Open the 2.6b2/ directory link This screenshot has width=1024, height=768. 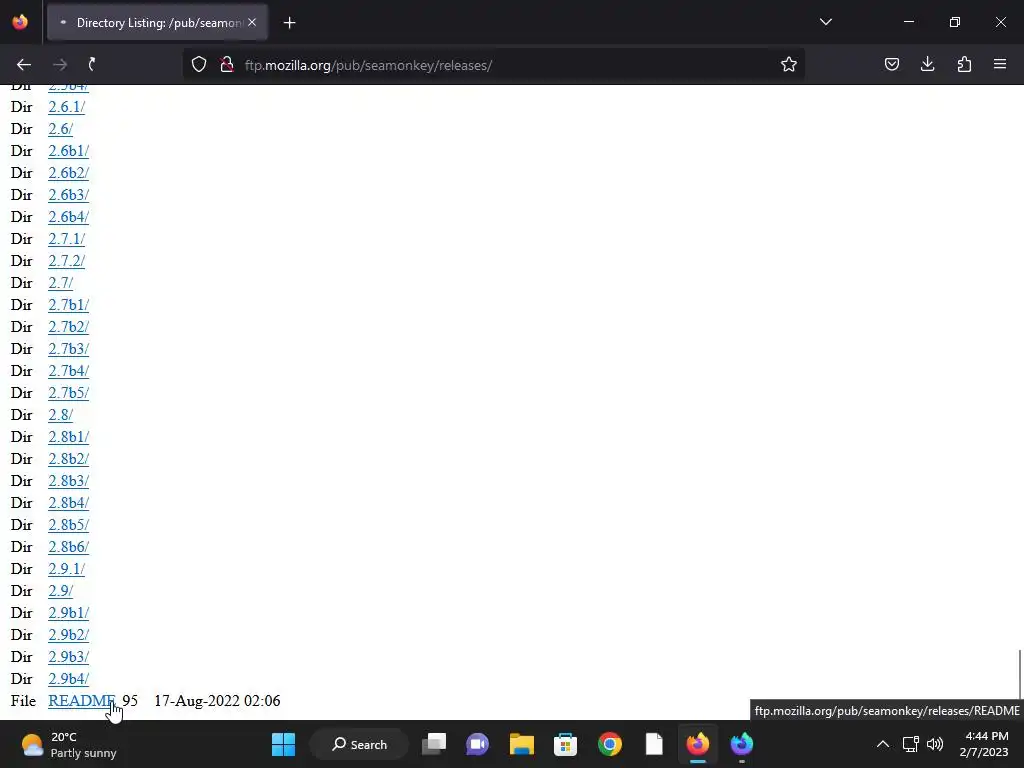pos(69,173)
